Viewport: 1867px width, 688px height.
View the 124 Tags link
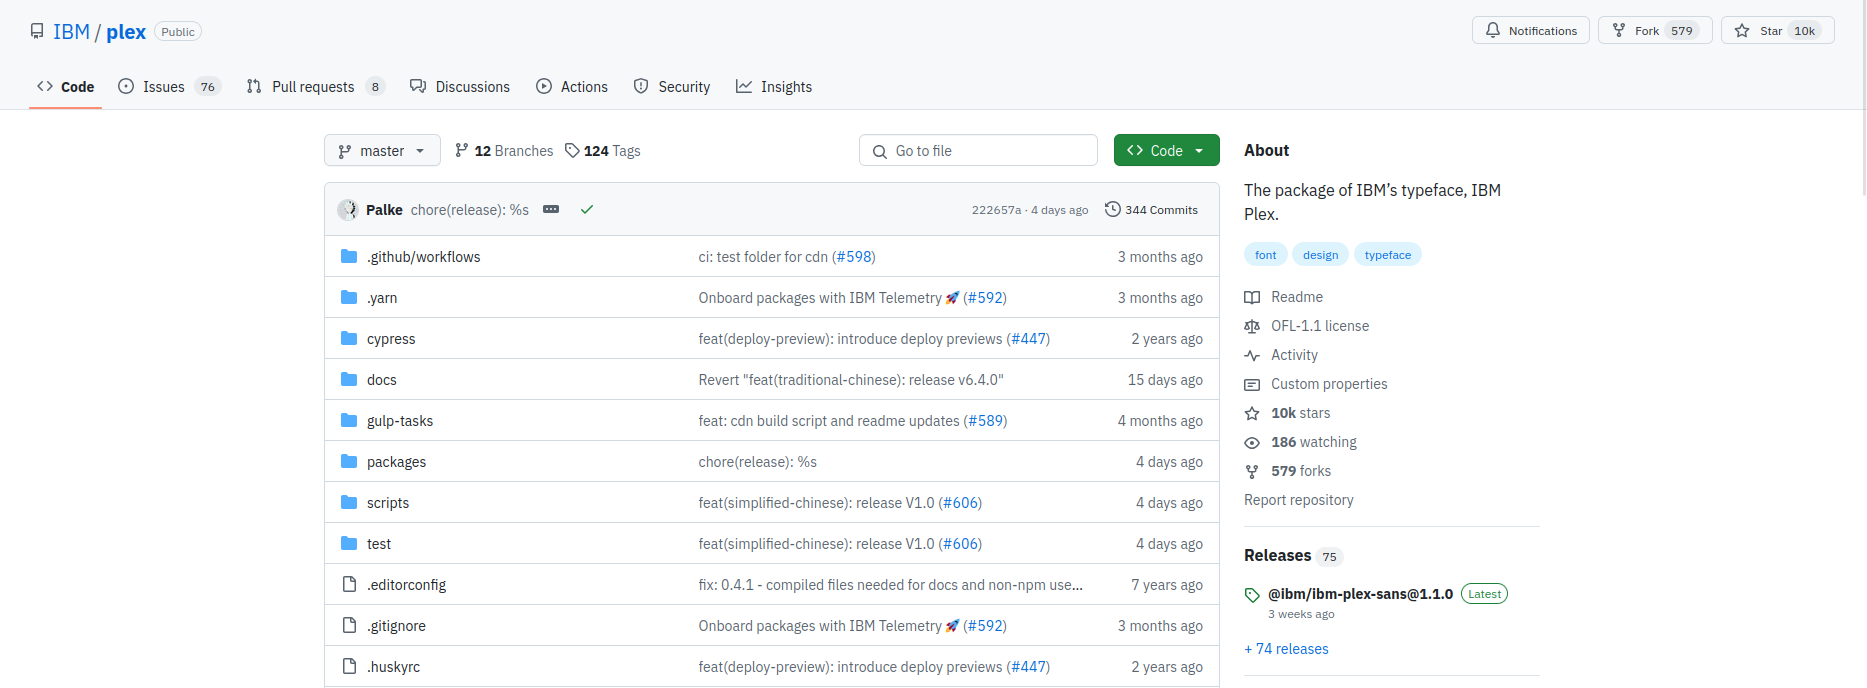click(x=603, y=151)
